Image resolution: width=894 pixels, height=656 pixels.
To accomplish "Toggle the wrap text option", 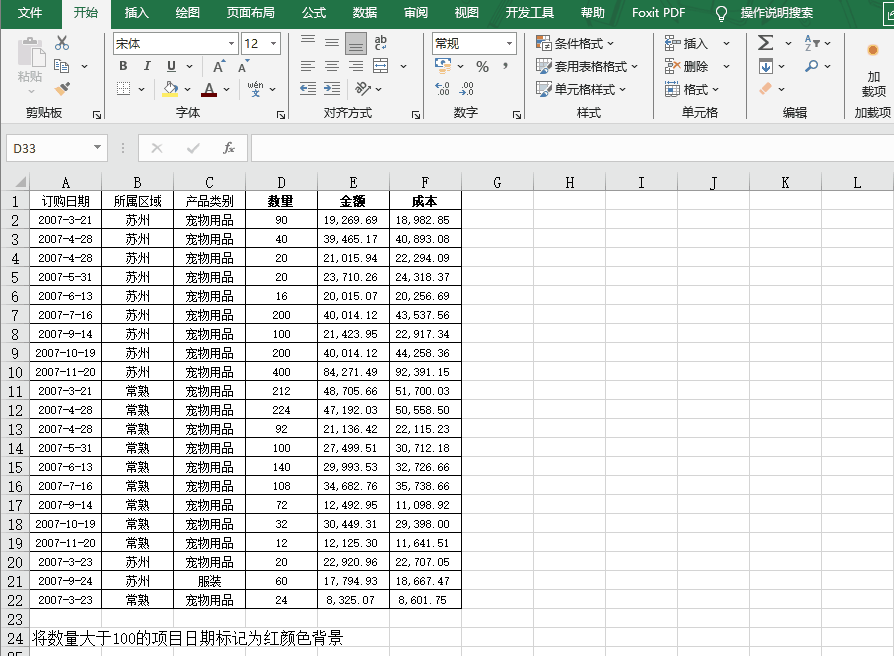I will [380, 43].
